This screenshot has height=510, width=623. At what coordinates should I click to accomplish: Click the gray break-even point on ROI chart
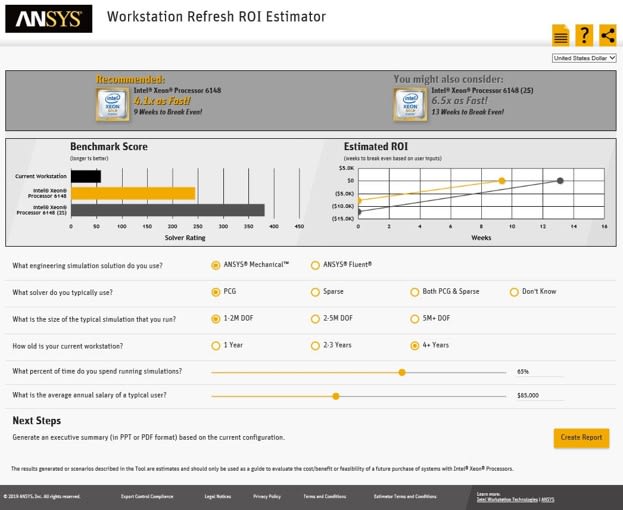coord(560,181)
